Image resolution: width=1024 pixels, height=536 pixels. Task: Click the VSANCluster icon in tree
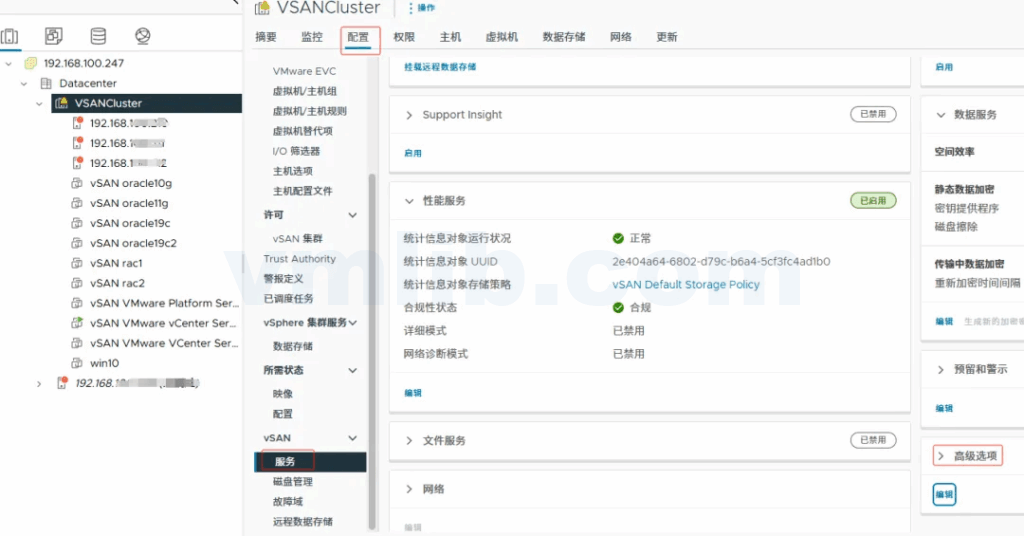[61, 103]
